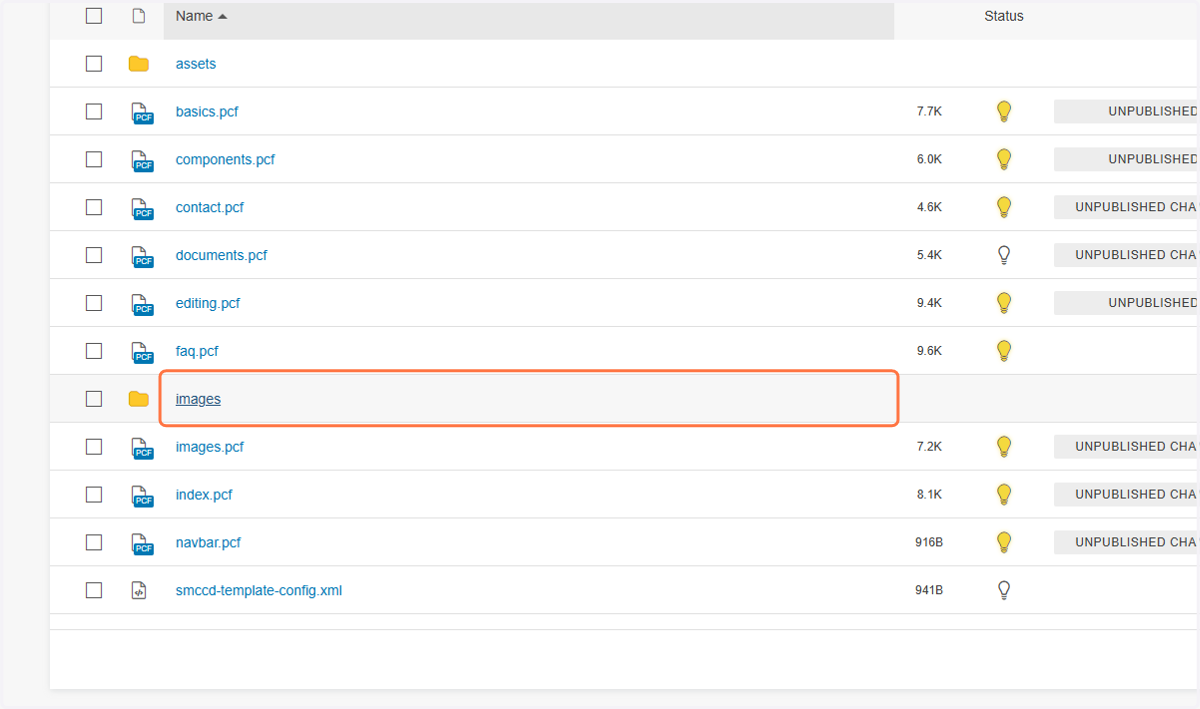Click the assets folder icon
Image resolution: width=1200 pixels, height=709 pixels.
click(139, 64)
